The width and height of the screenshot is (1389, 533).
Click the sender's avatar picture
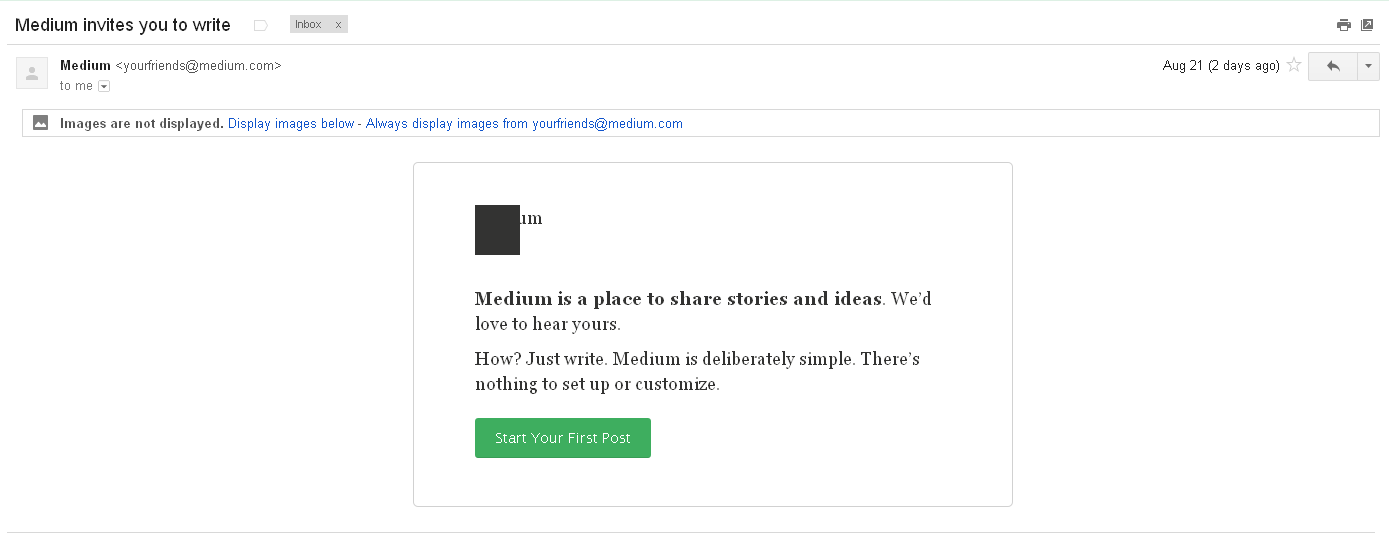[32, 73]
